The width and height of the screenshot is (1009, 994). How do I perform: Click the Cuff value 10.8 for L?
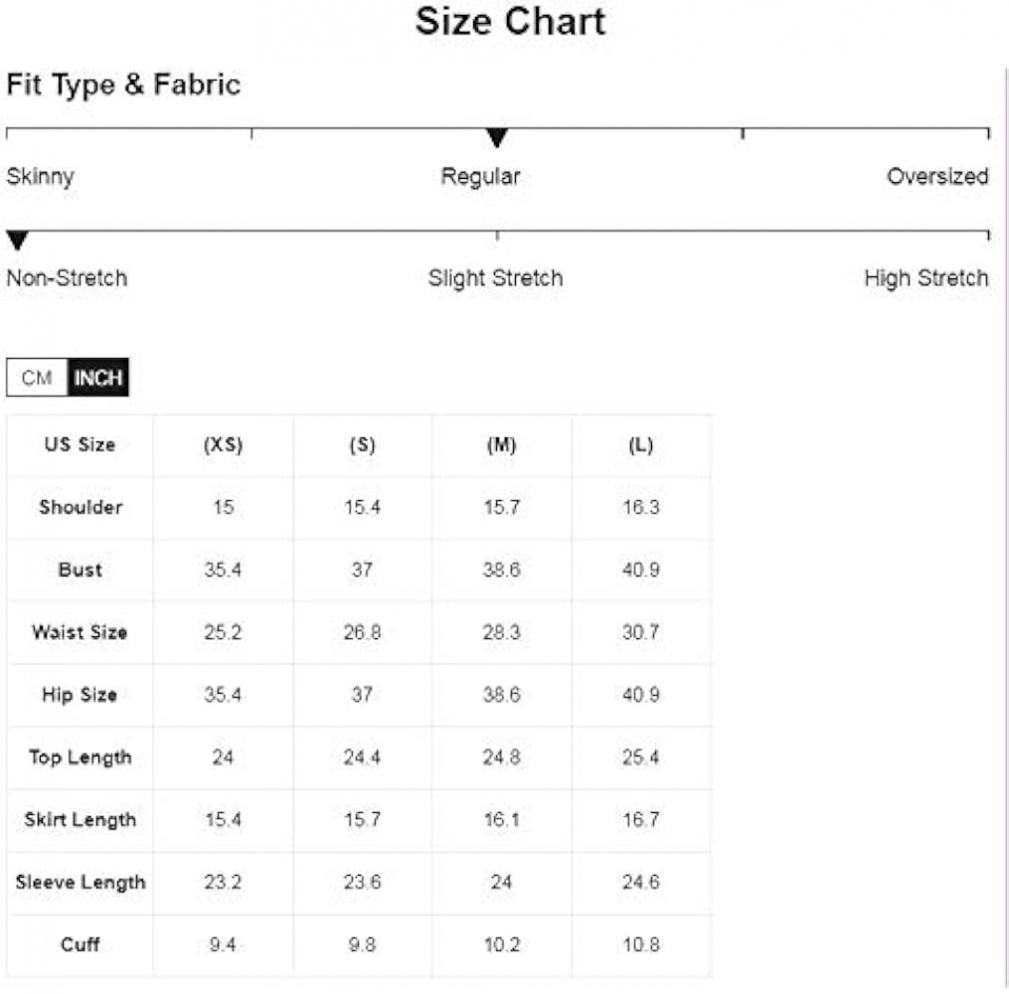641,944
